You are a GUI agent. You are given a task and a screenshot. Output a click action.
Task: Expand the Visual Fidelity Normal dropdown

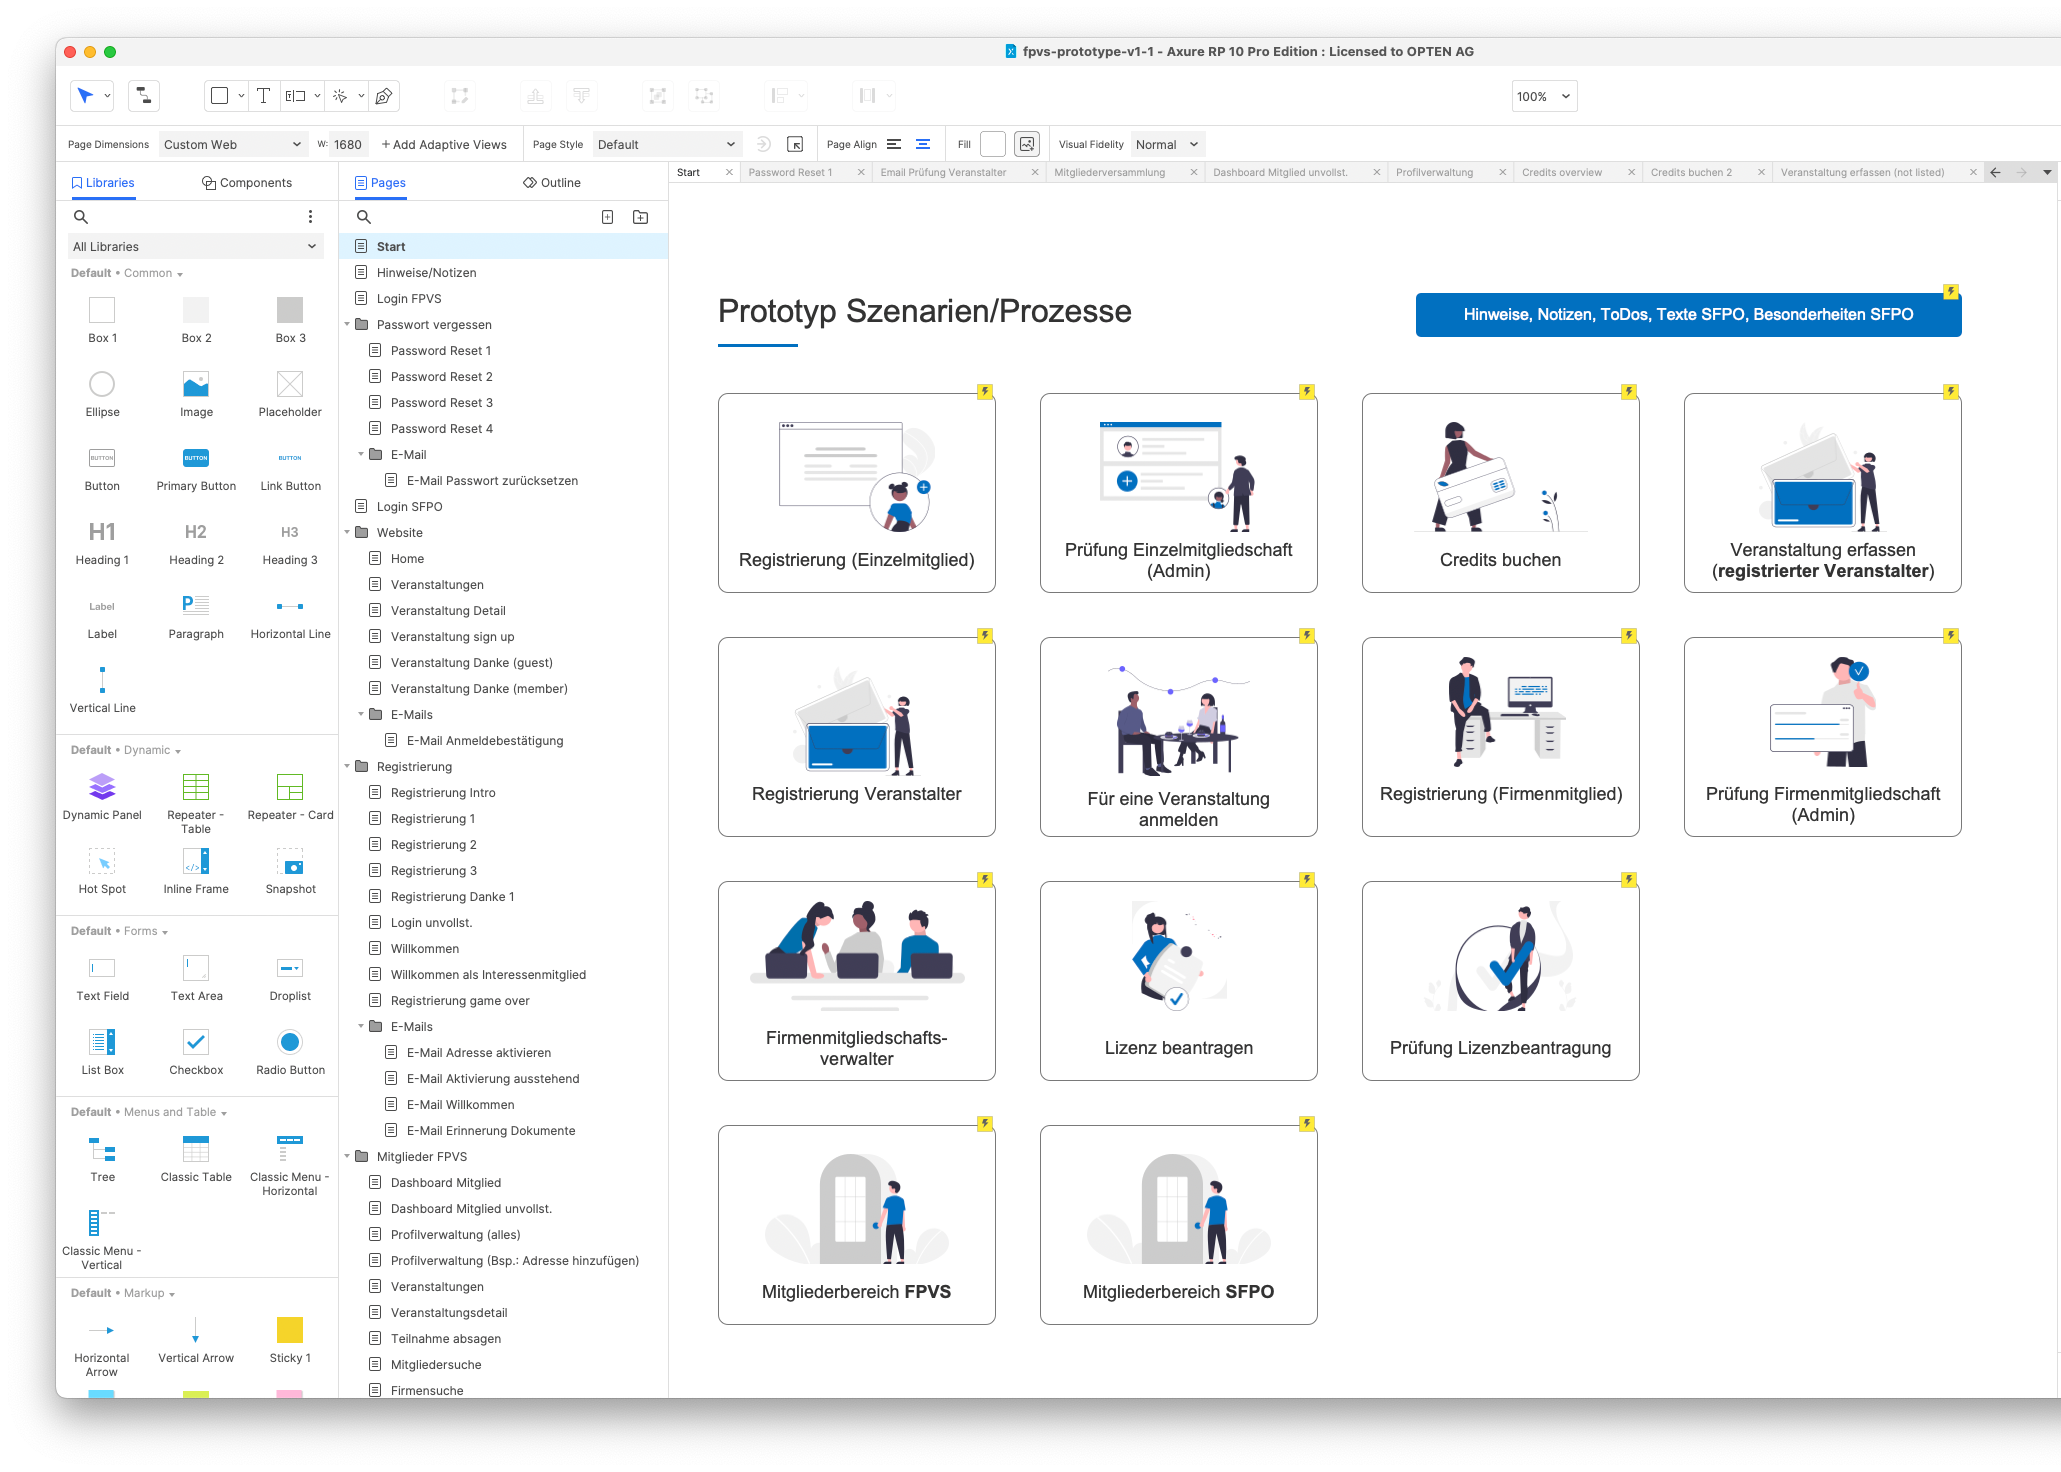point(1166,144)
